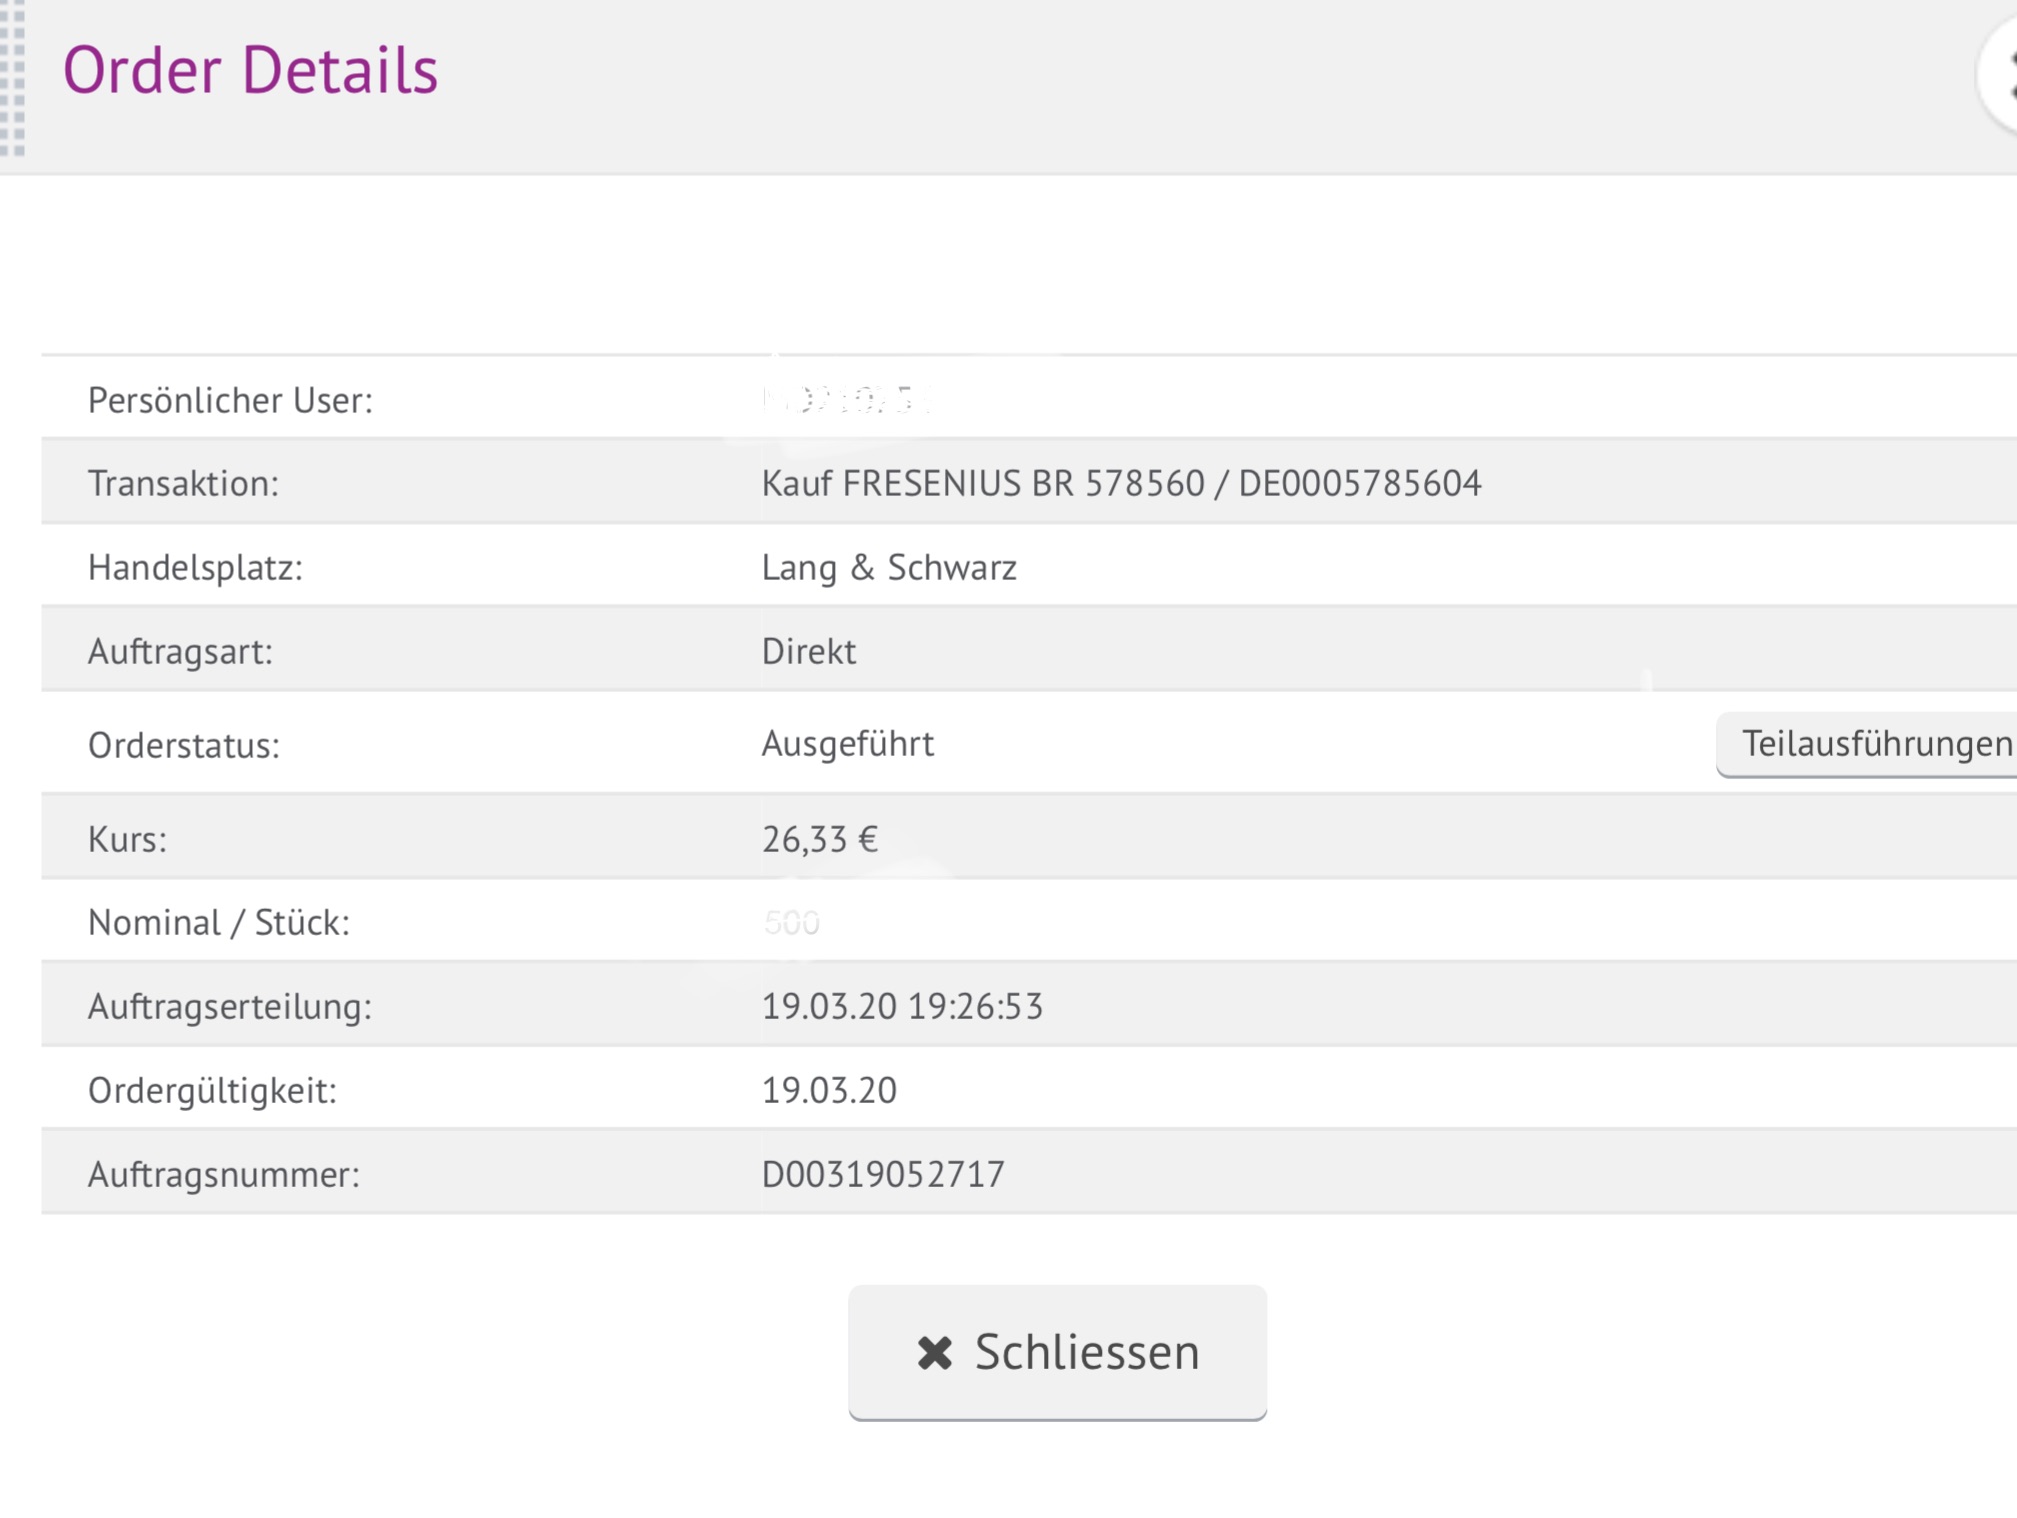Click the Ausgeführt order status value
Image resolution: width=2017 pixels, height=1518 pixels.
[x=847, y=744]
